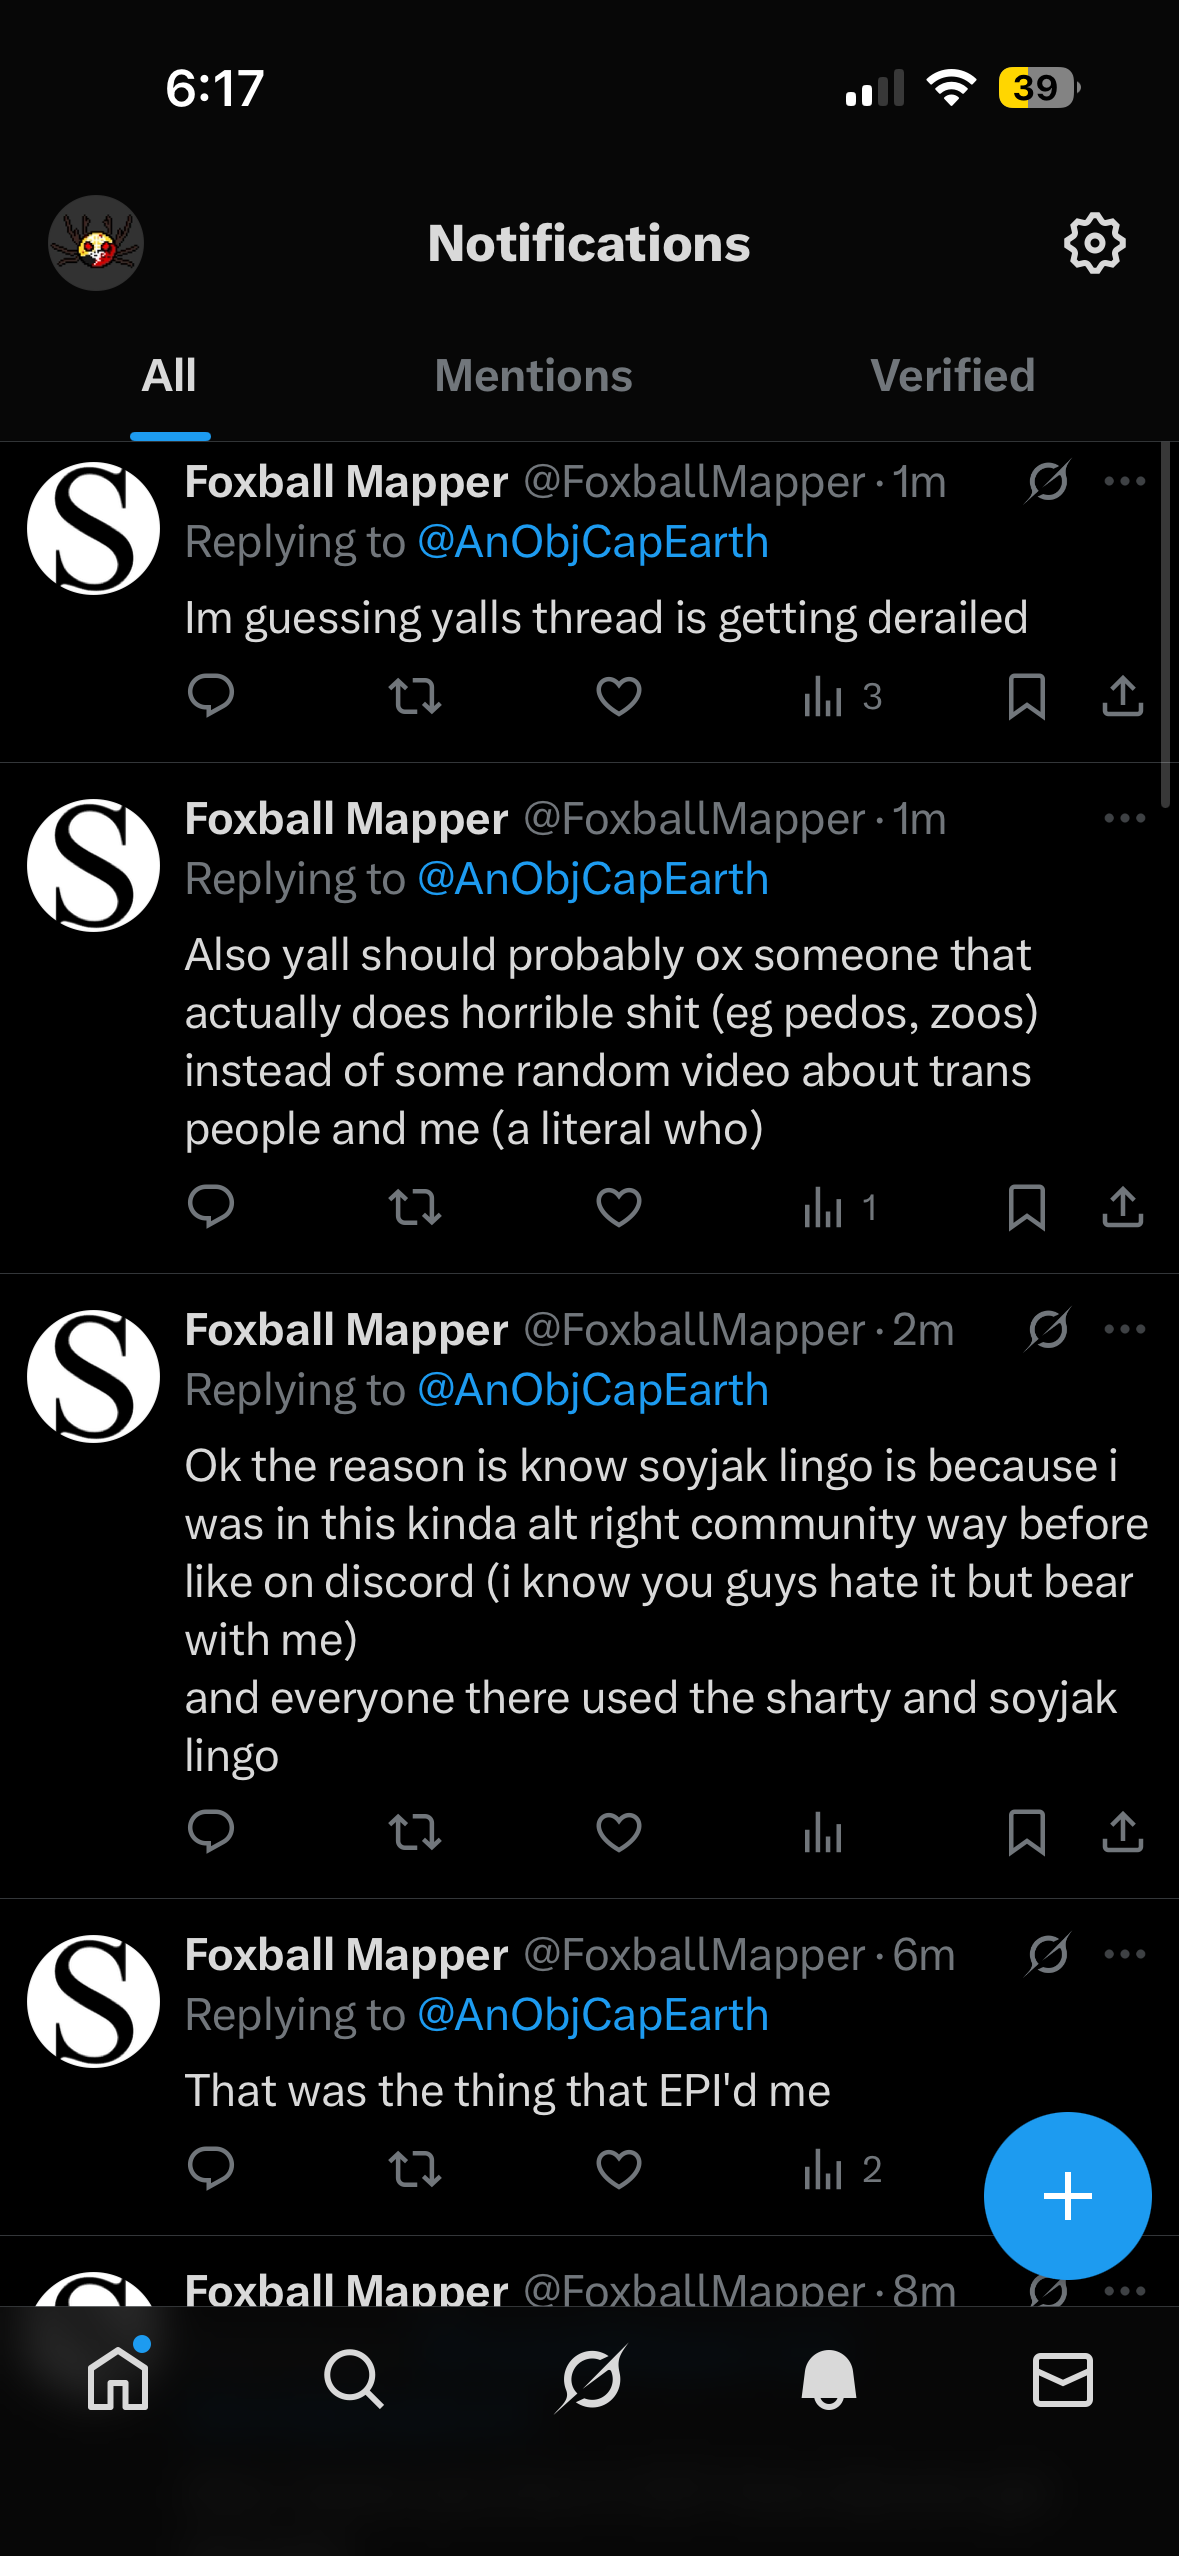Tap Grok icon on the 'soyjak lingo' post
This screenshot has height=2556, width=1179.
[x=1048, y=1330]
